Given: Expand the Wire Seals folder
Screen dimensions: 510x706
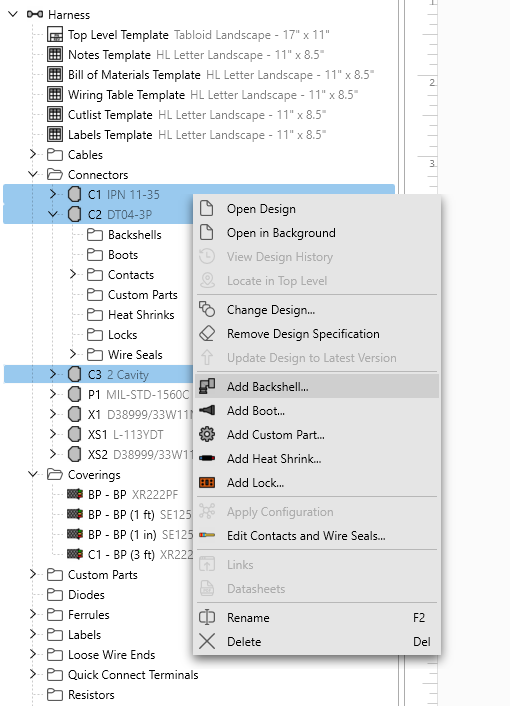Looking at the screenshot, I should pos(73,354).
